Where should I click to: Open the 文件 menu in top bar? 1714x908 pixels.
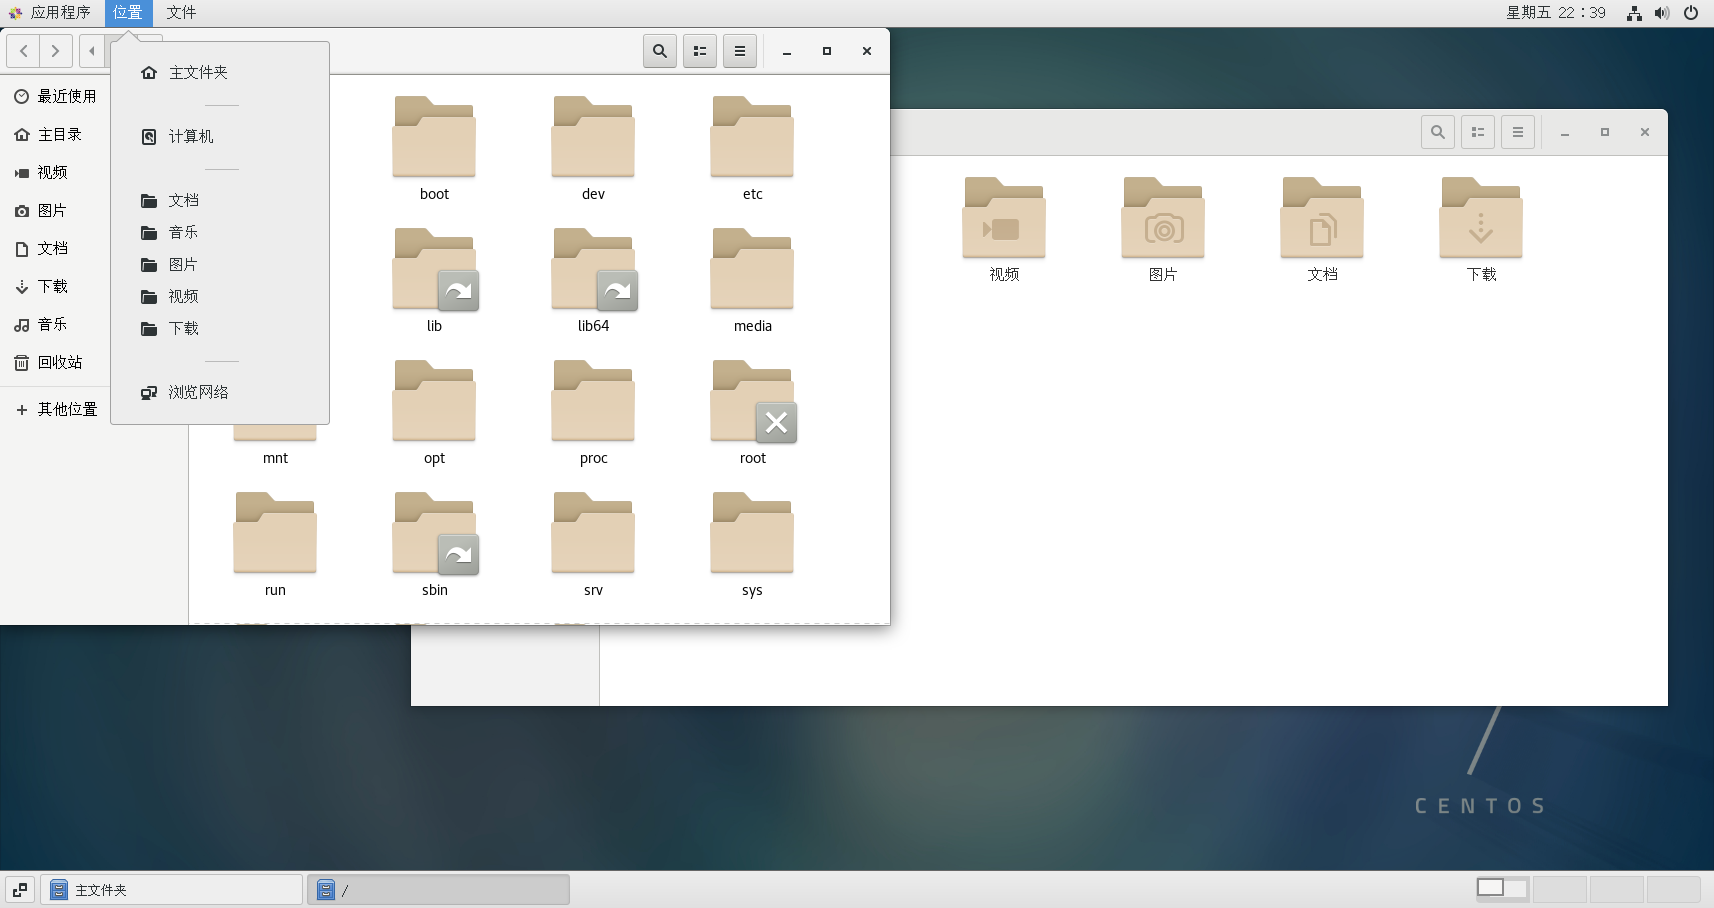(x=181, y=12)
